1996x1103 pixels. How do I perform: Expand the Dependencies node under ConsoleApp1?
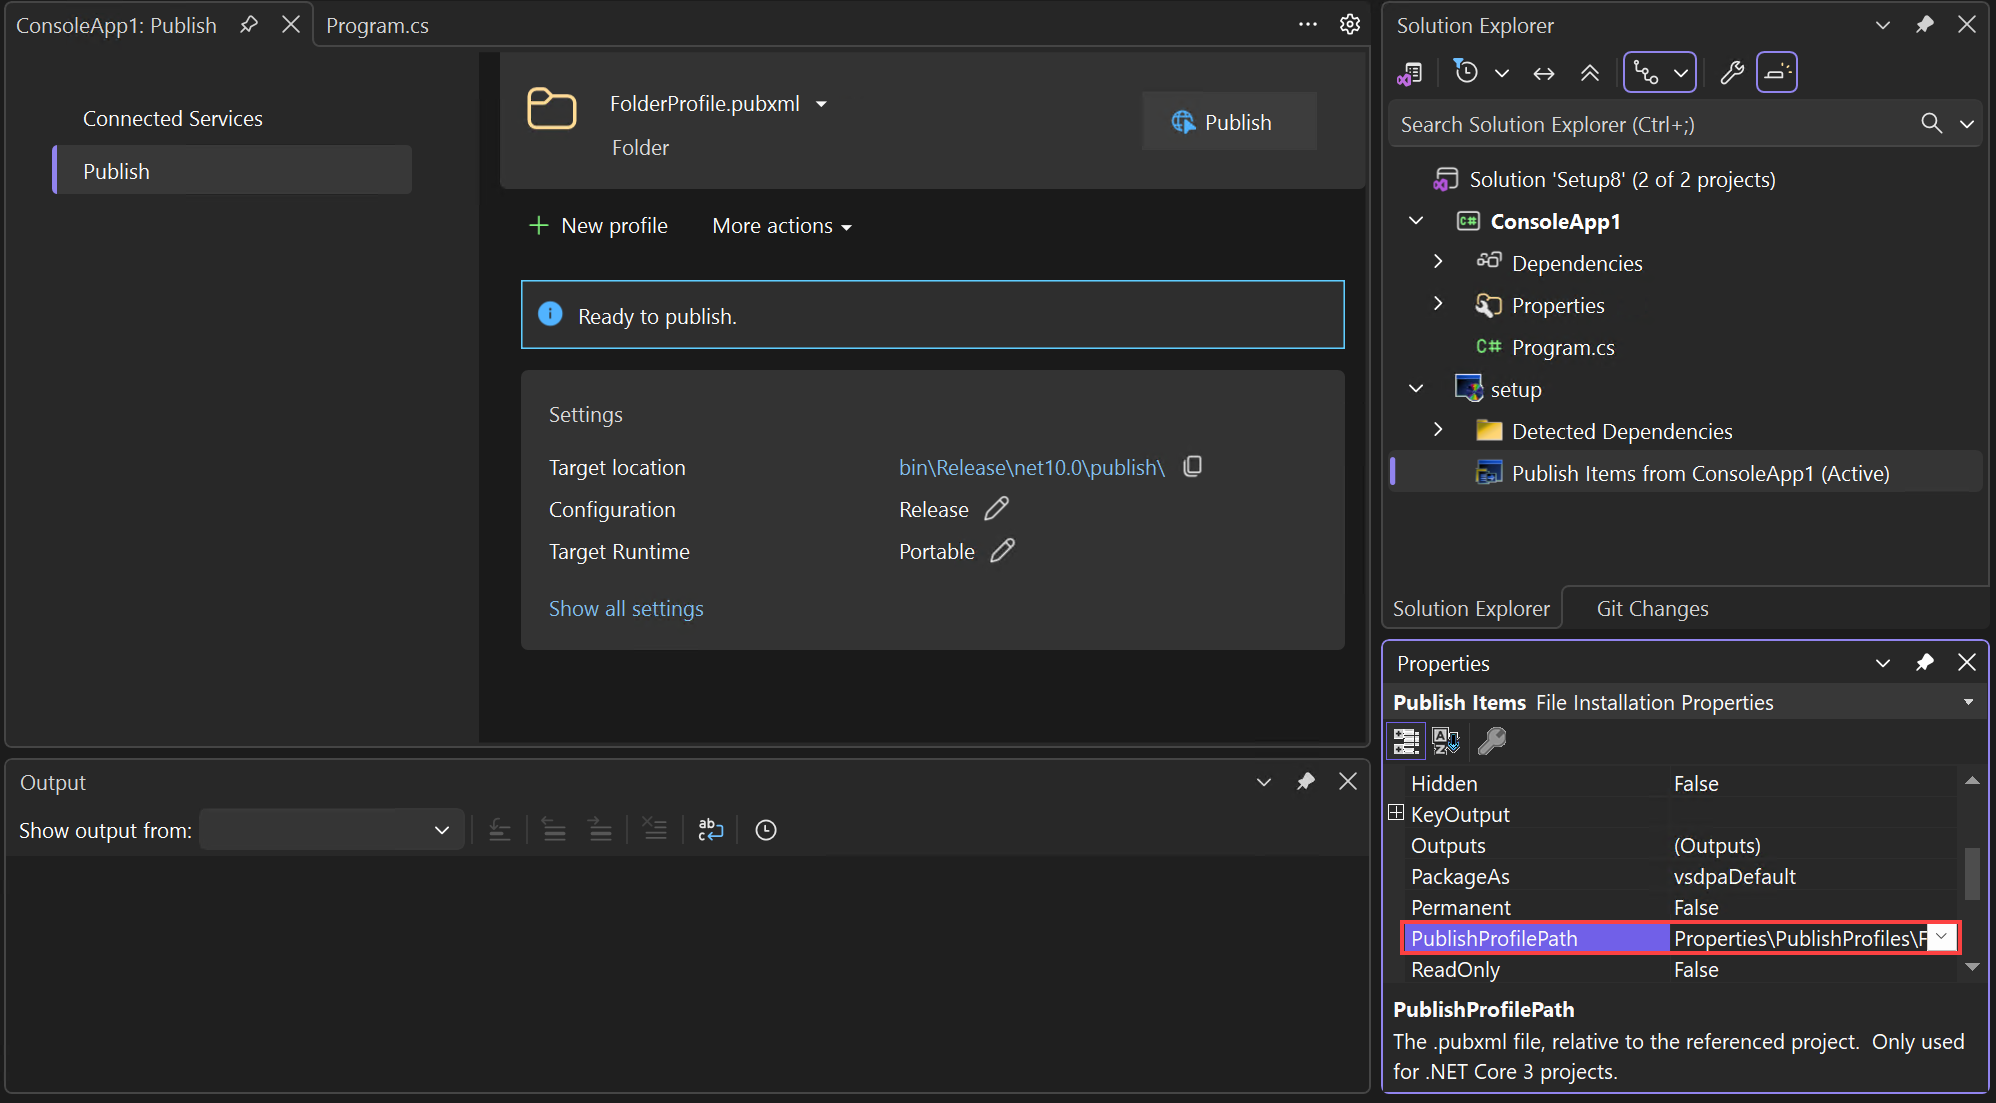tap(1438, 261)
